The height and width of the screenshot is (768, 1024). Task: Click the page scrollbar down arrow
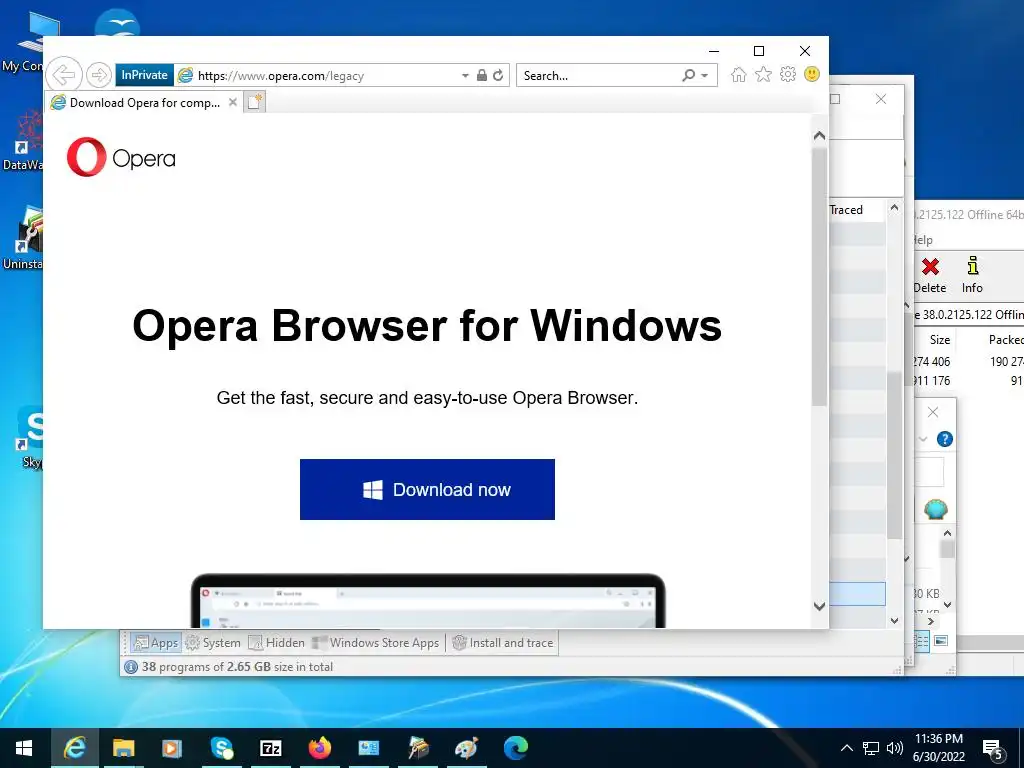coord(820,606)
